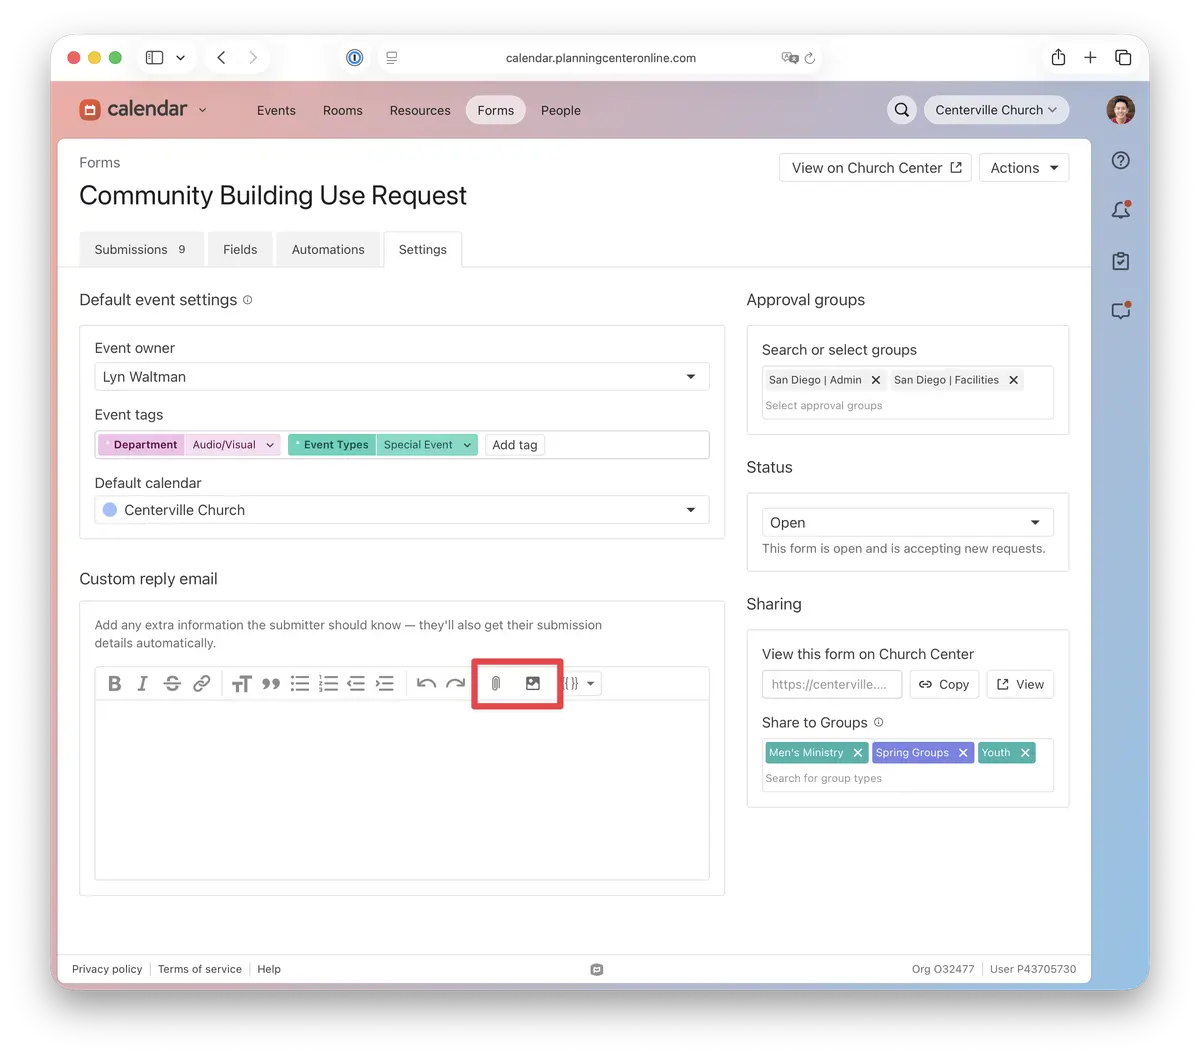The width and height of the screenshot is (1200, 1057).
Task: Insert a block quote in editor
Action: pos(270,684)
